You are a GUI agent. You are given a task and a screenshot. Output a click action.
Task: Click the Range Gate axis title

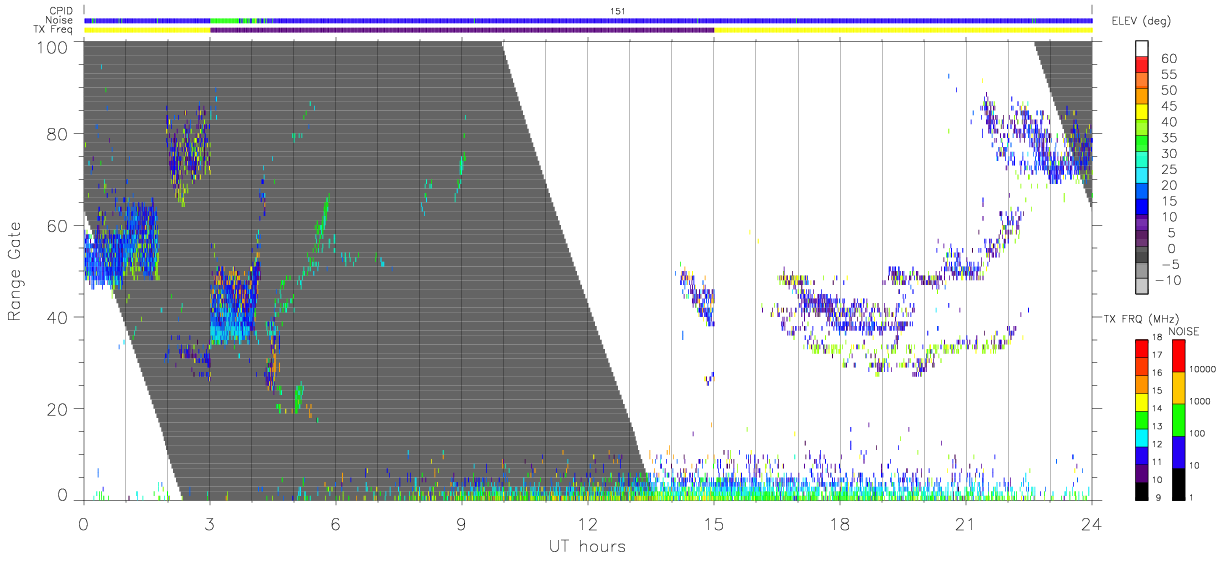[x=17, y=271]
